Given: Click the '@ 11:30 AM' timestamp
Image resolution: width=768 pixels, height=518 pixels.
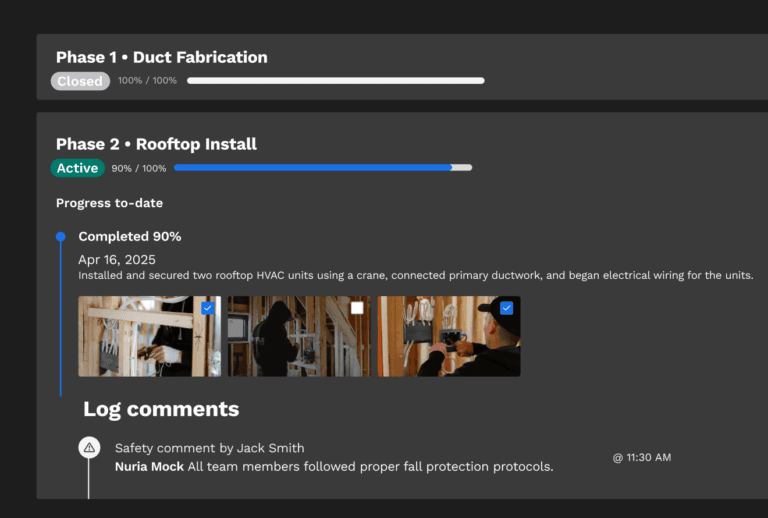Looking at the screenshot, I should click(x=642, y=457).
